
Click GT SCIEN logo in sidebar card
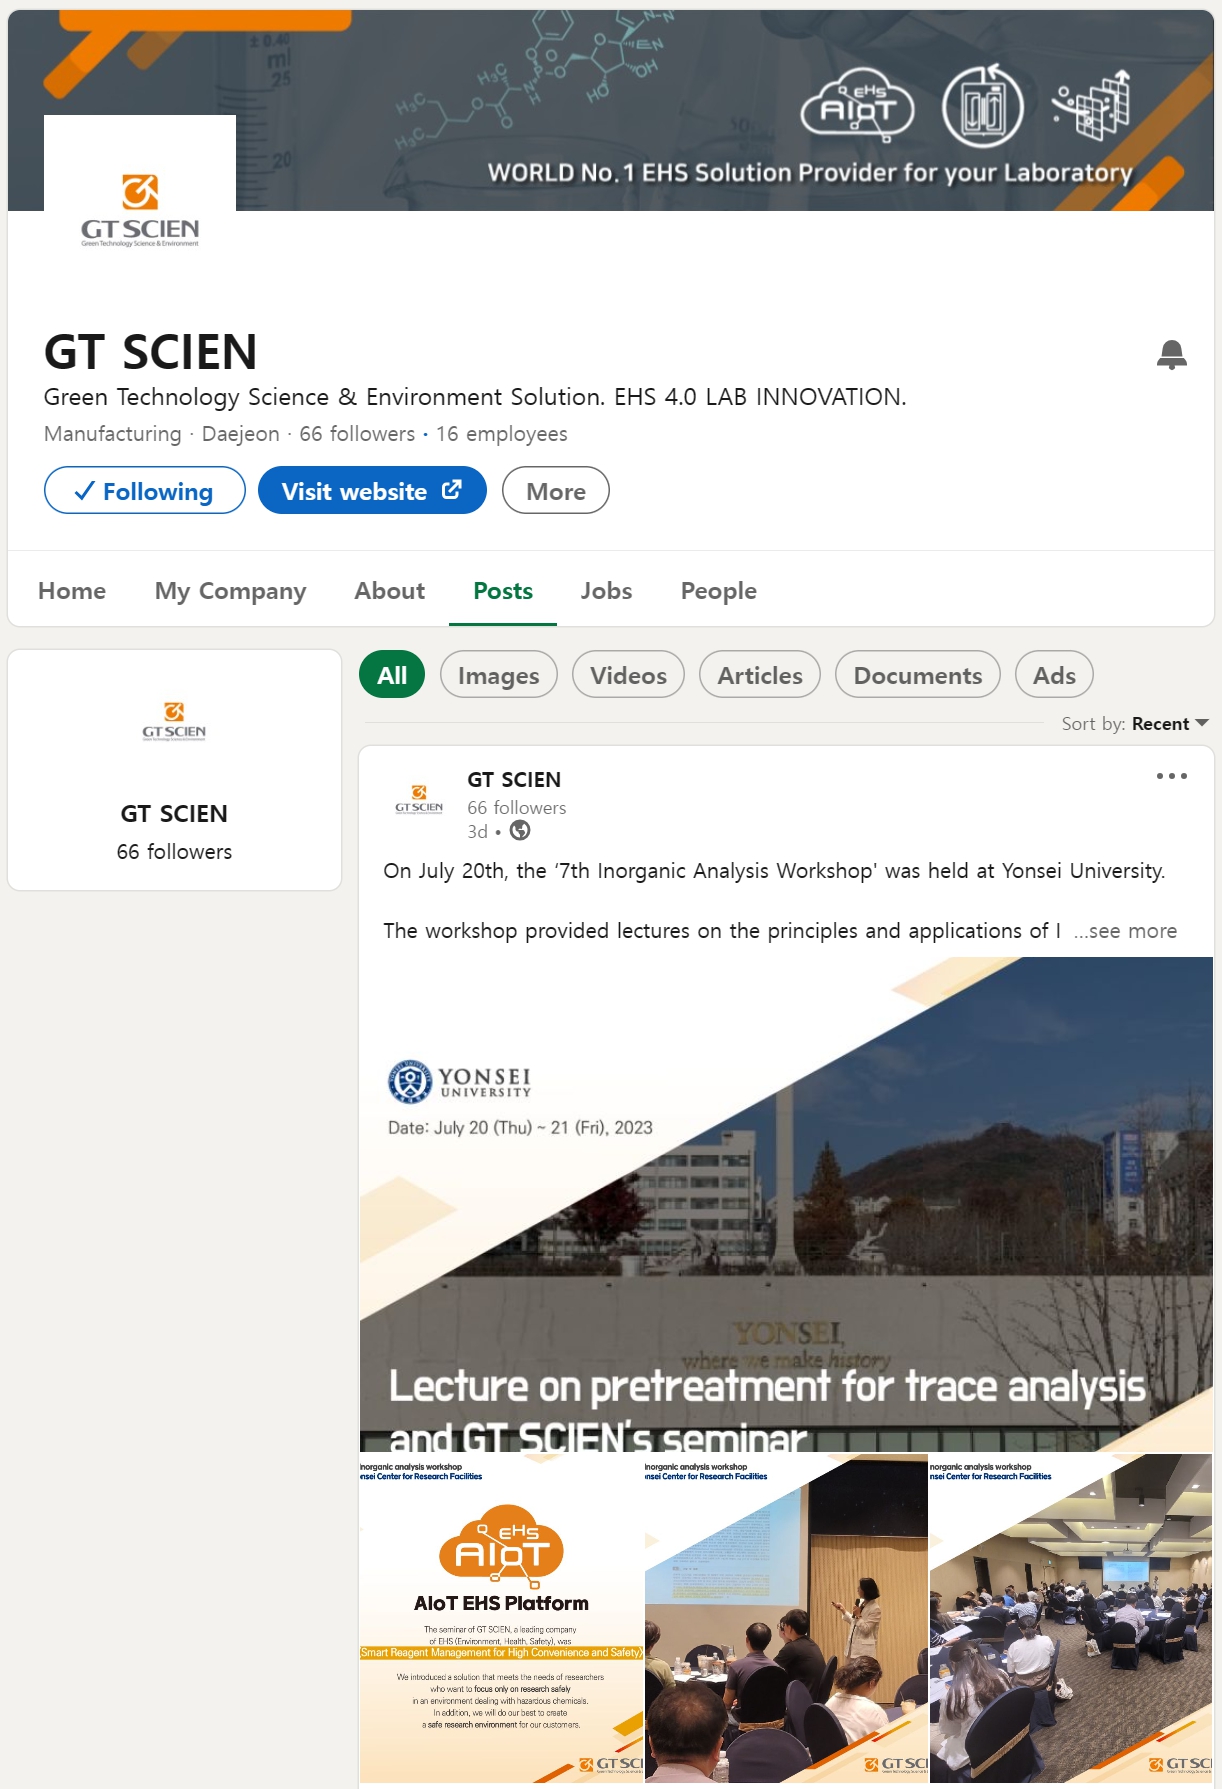tap(174, 720)
